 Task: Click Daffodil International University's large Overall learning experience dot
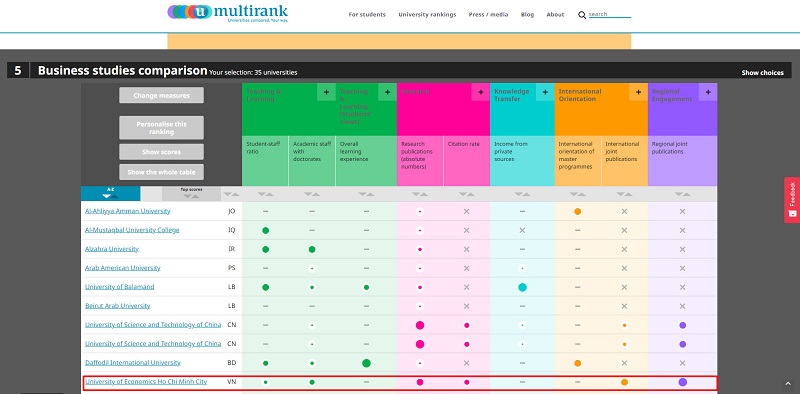(366, 363)
